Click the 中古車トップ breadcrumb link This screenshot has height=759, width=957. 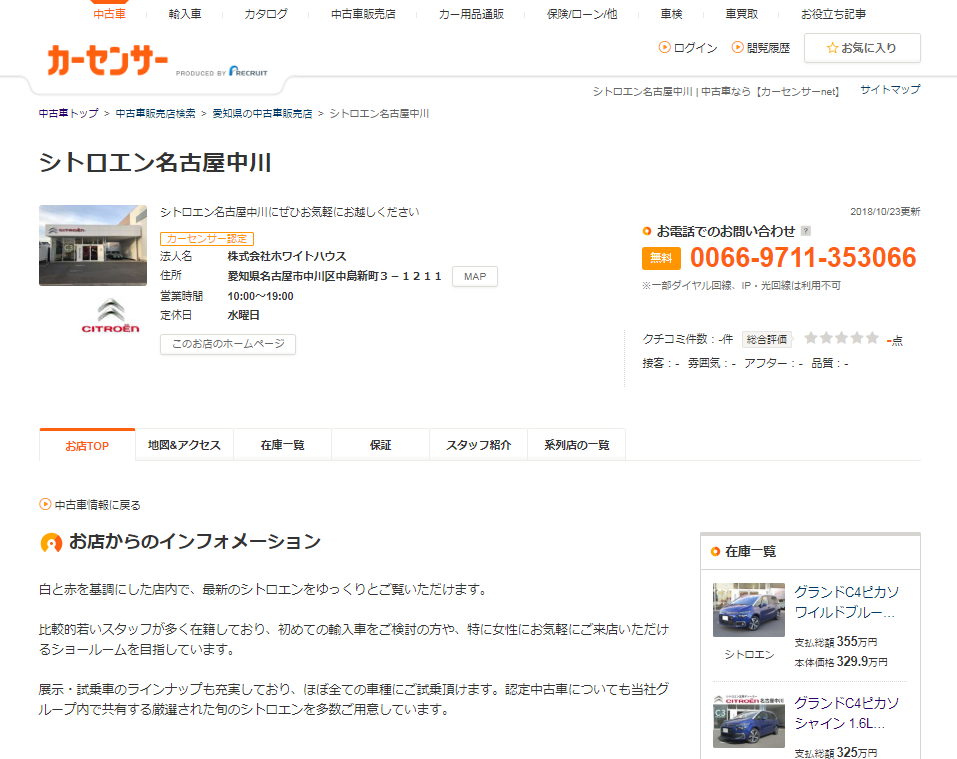(68, 113)
